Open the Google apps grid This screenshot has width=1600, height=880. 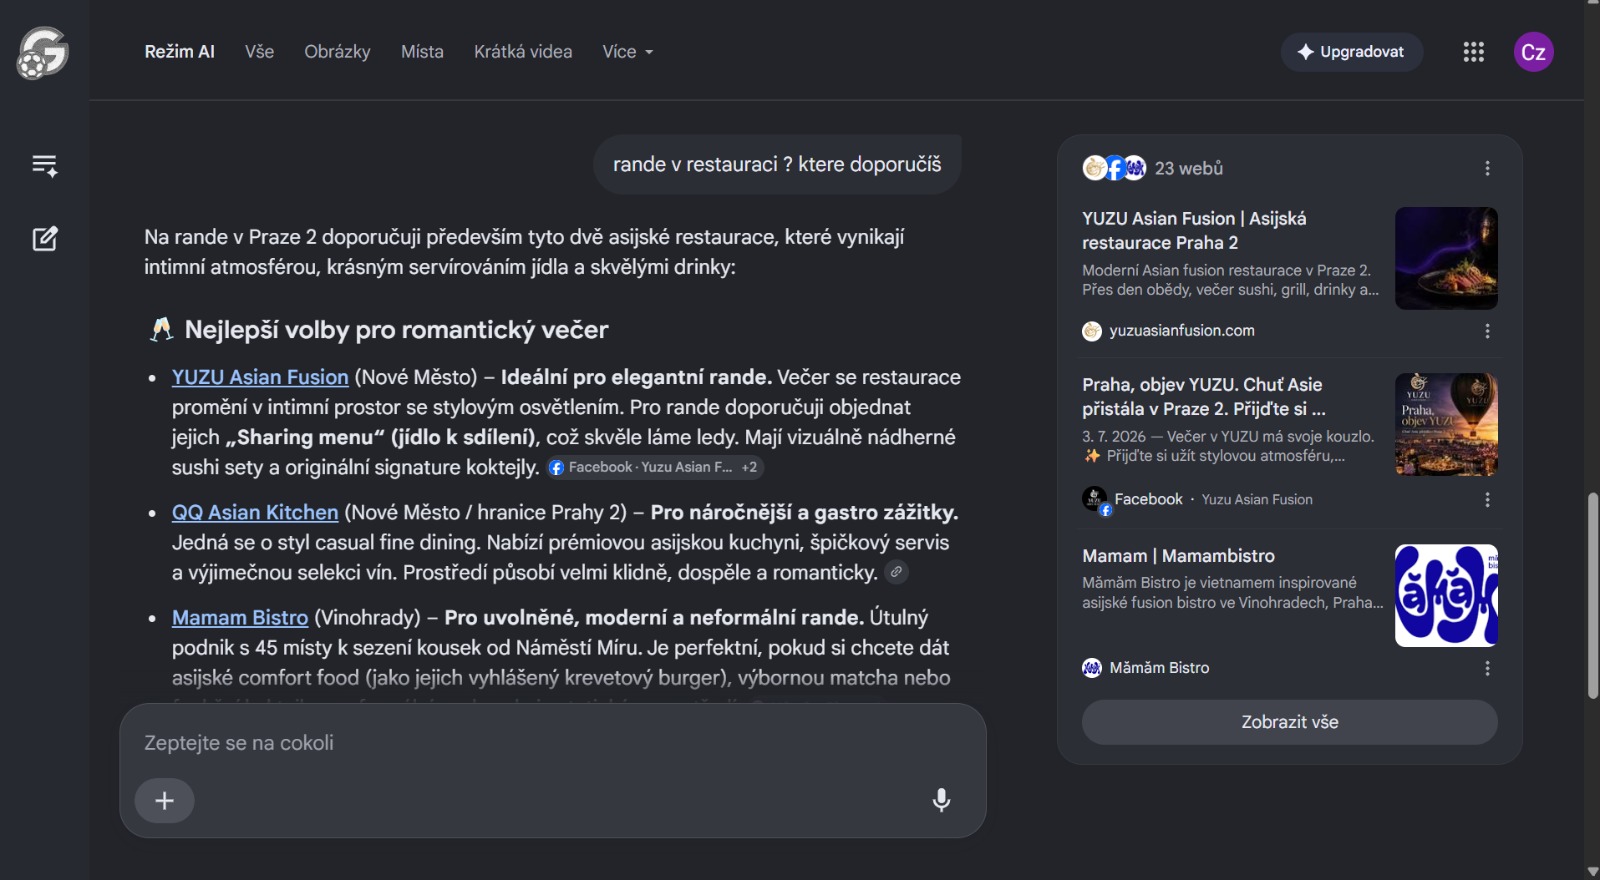(x=1473, y=52)
